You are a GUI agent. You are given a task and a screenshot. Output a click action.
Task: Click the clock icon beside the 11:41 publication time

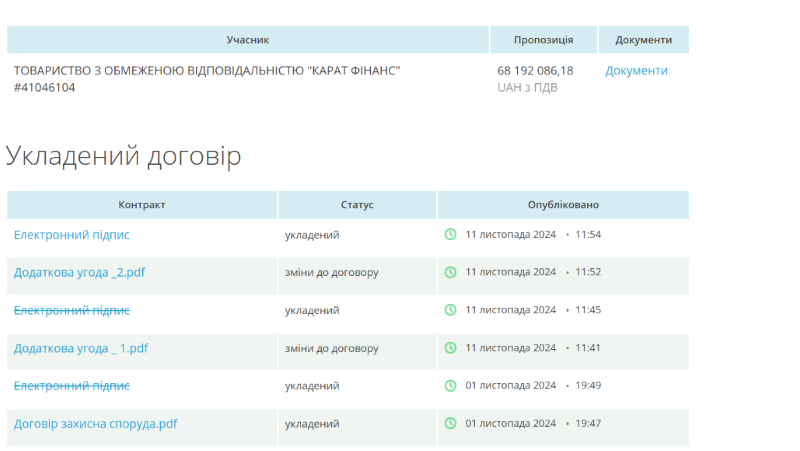tap(450, 348)
